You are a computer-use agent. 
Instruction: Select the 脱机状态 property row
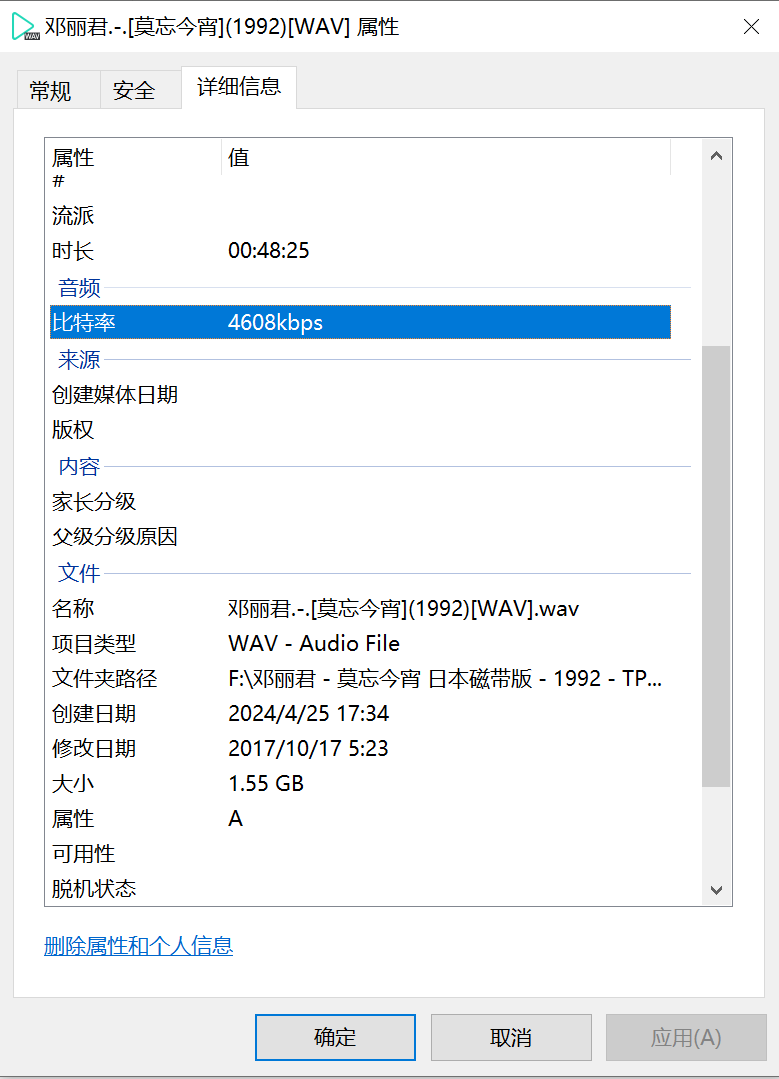pos(360,889)
